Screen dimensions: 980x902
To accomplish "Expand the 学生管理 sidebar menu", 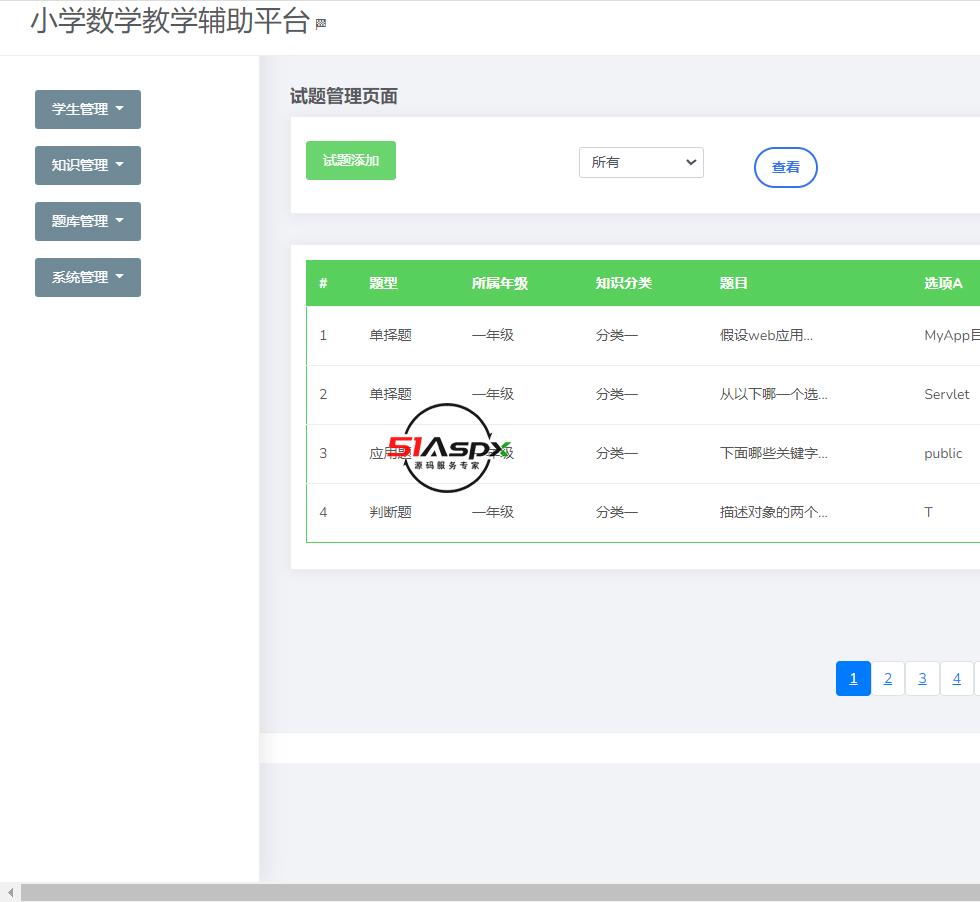I will pos(87,109).
